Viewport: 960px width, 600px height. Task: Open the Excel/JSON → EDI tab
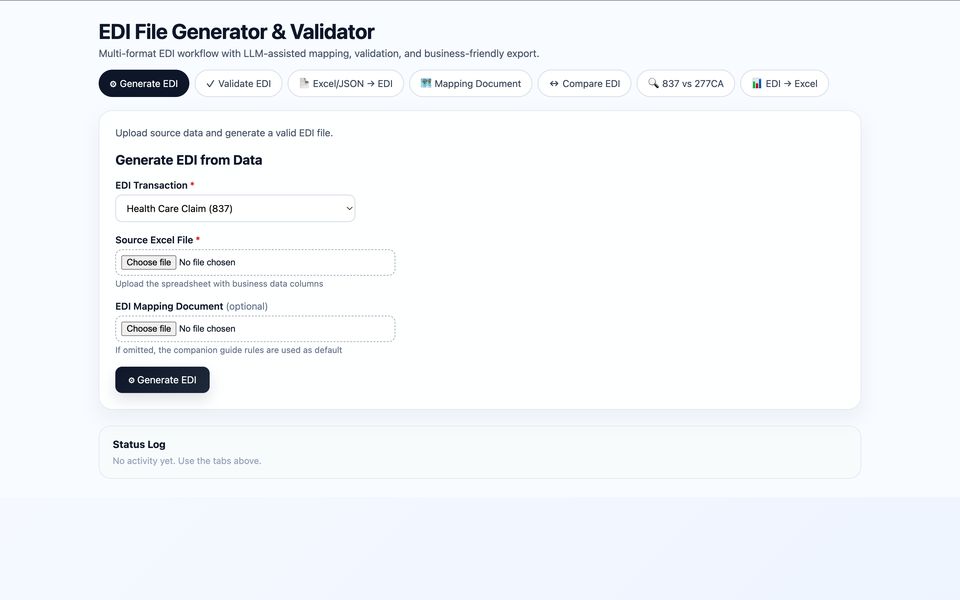point(346,83)
